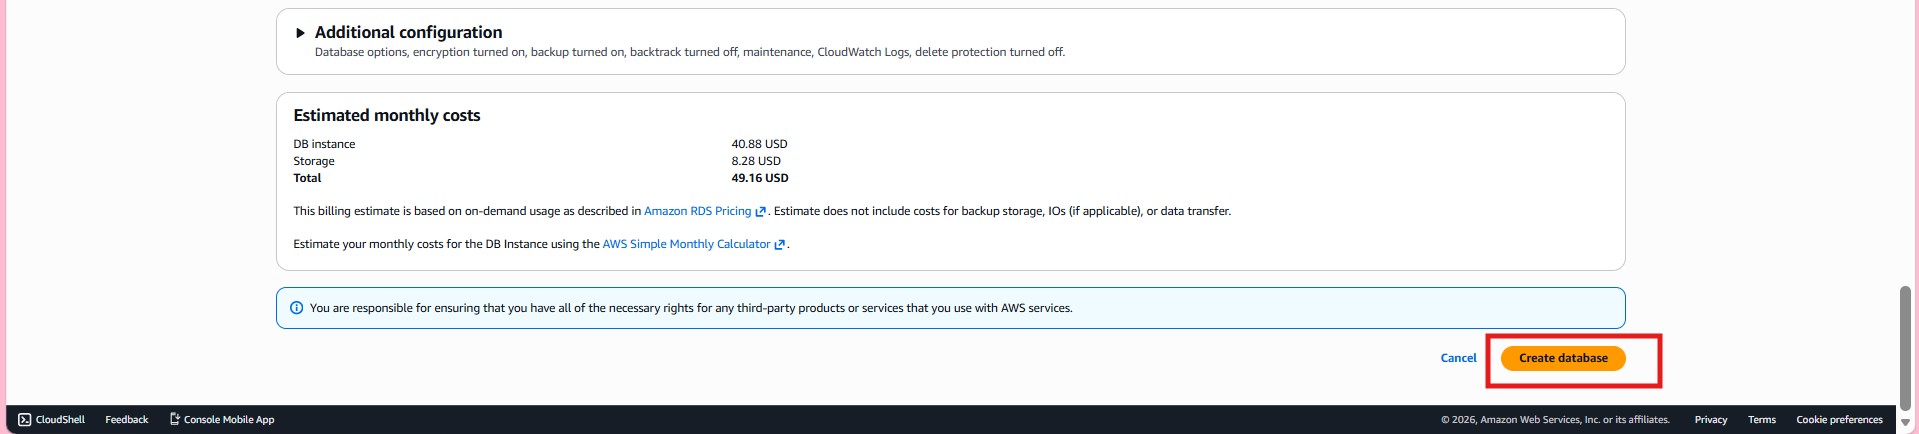This screenshot has height=434, width=1919.
Task: Click the Additional configuration heading
Action: pos(408,32)
